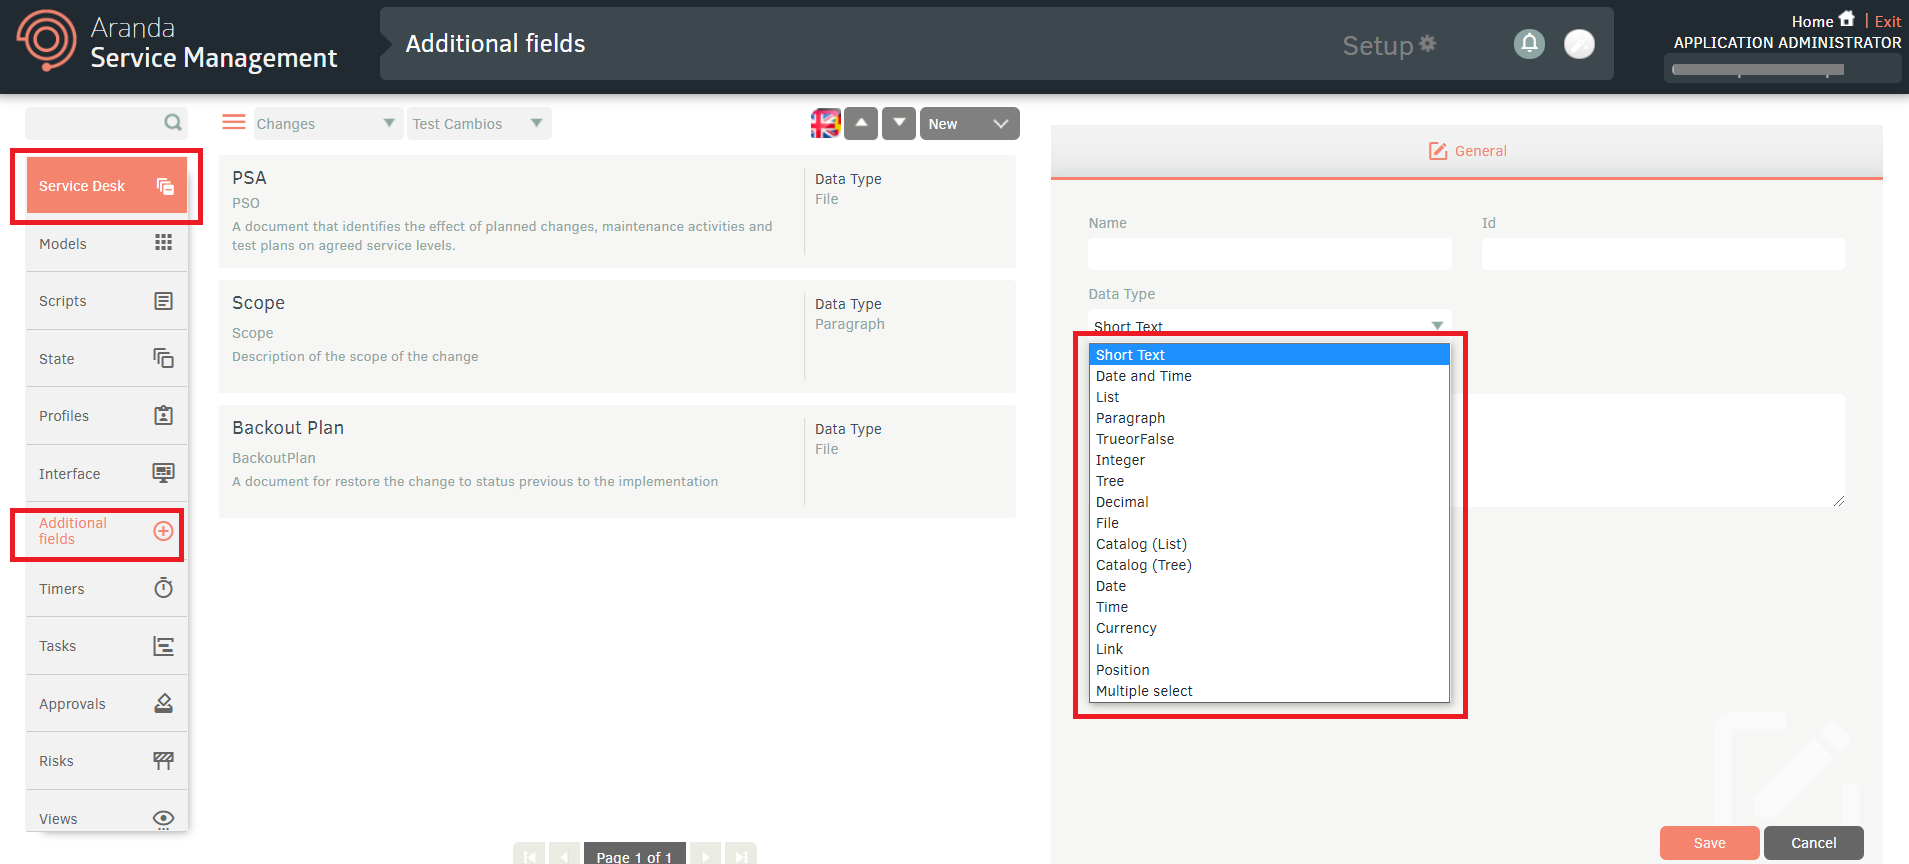1909x864 pixels.
Task: Click the notification bell icon
Action: tap(1528, 44)
